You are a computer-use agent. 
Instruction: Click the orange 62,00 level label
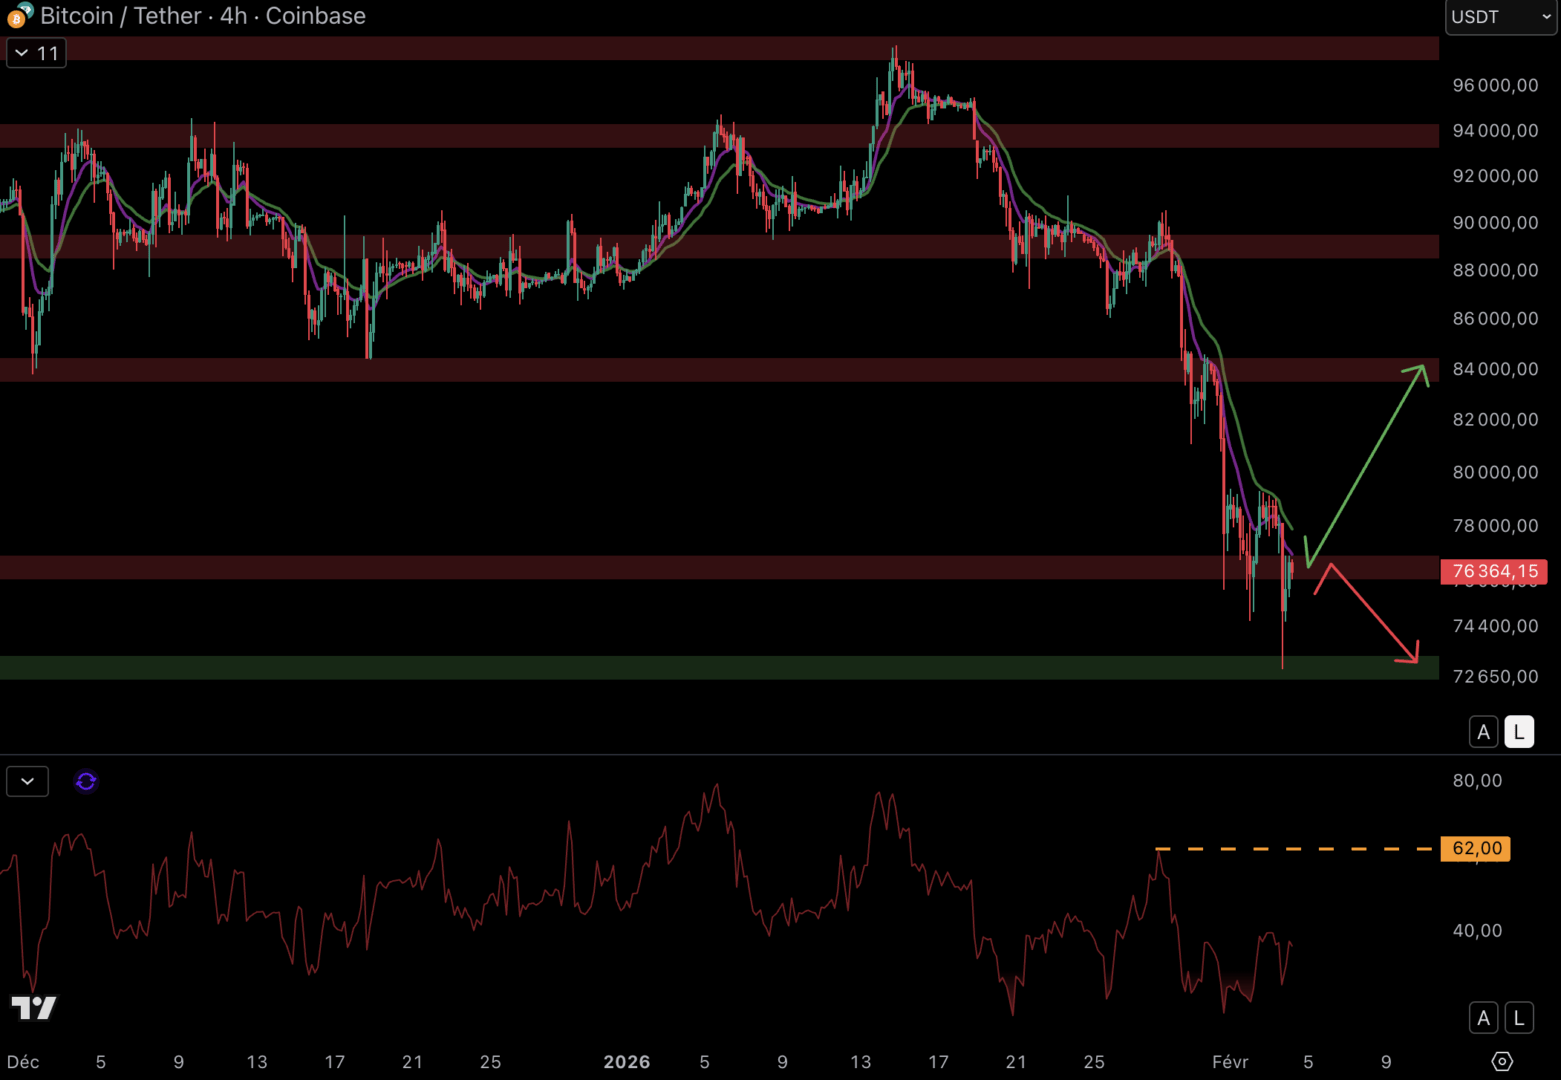tap(1476, 849)
